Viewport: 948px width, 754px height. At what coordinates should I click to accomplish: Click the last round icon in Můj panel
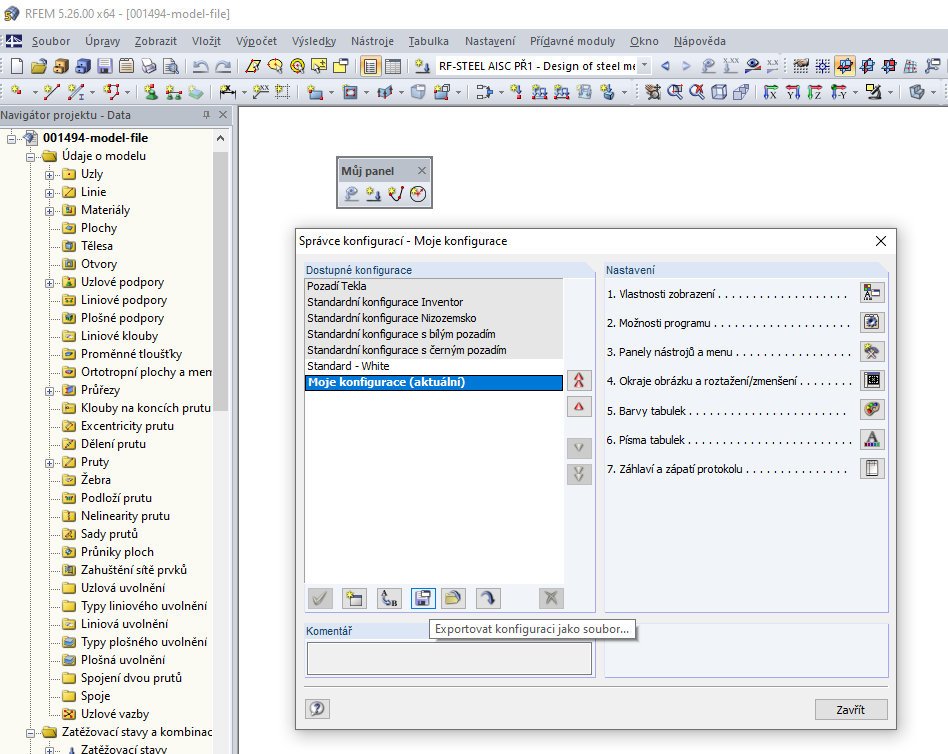[x=418, y=194]
